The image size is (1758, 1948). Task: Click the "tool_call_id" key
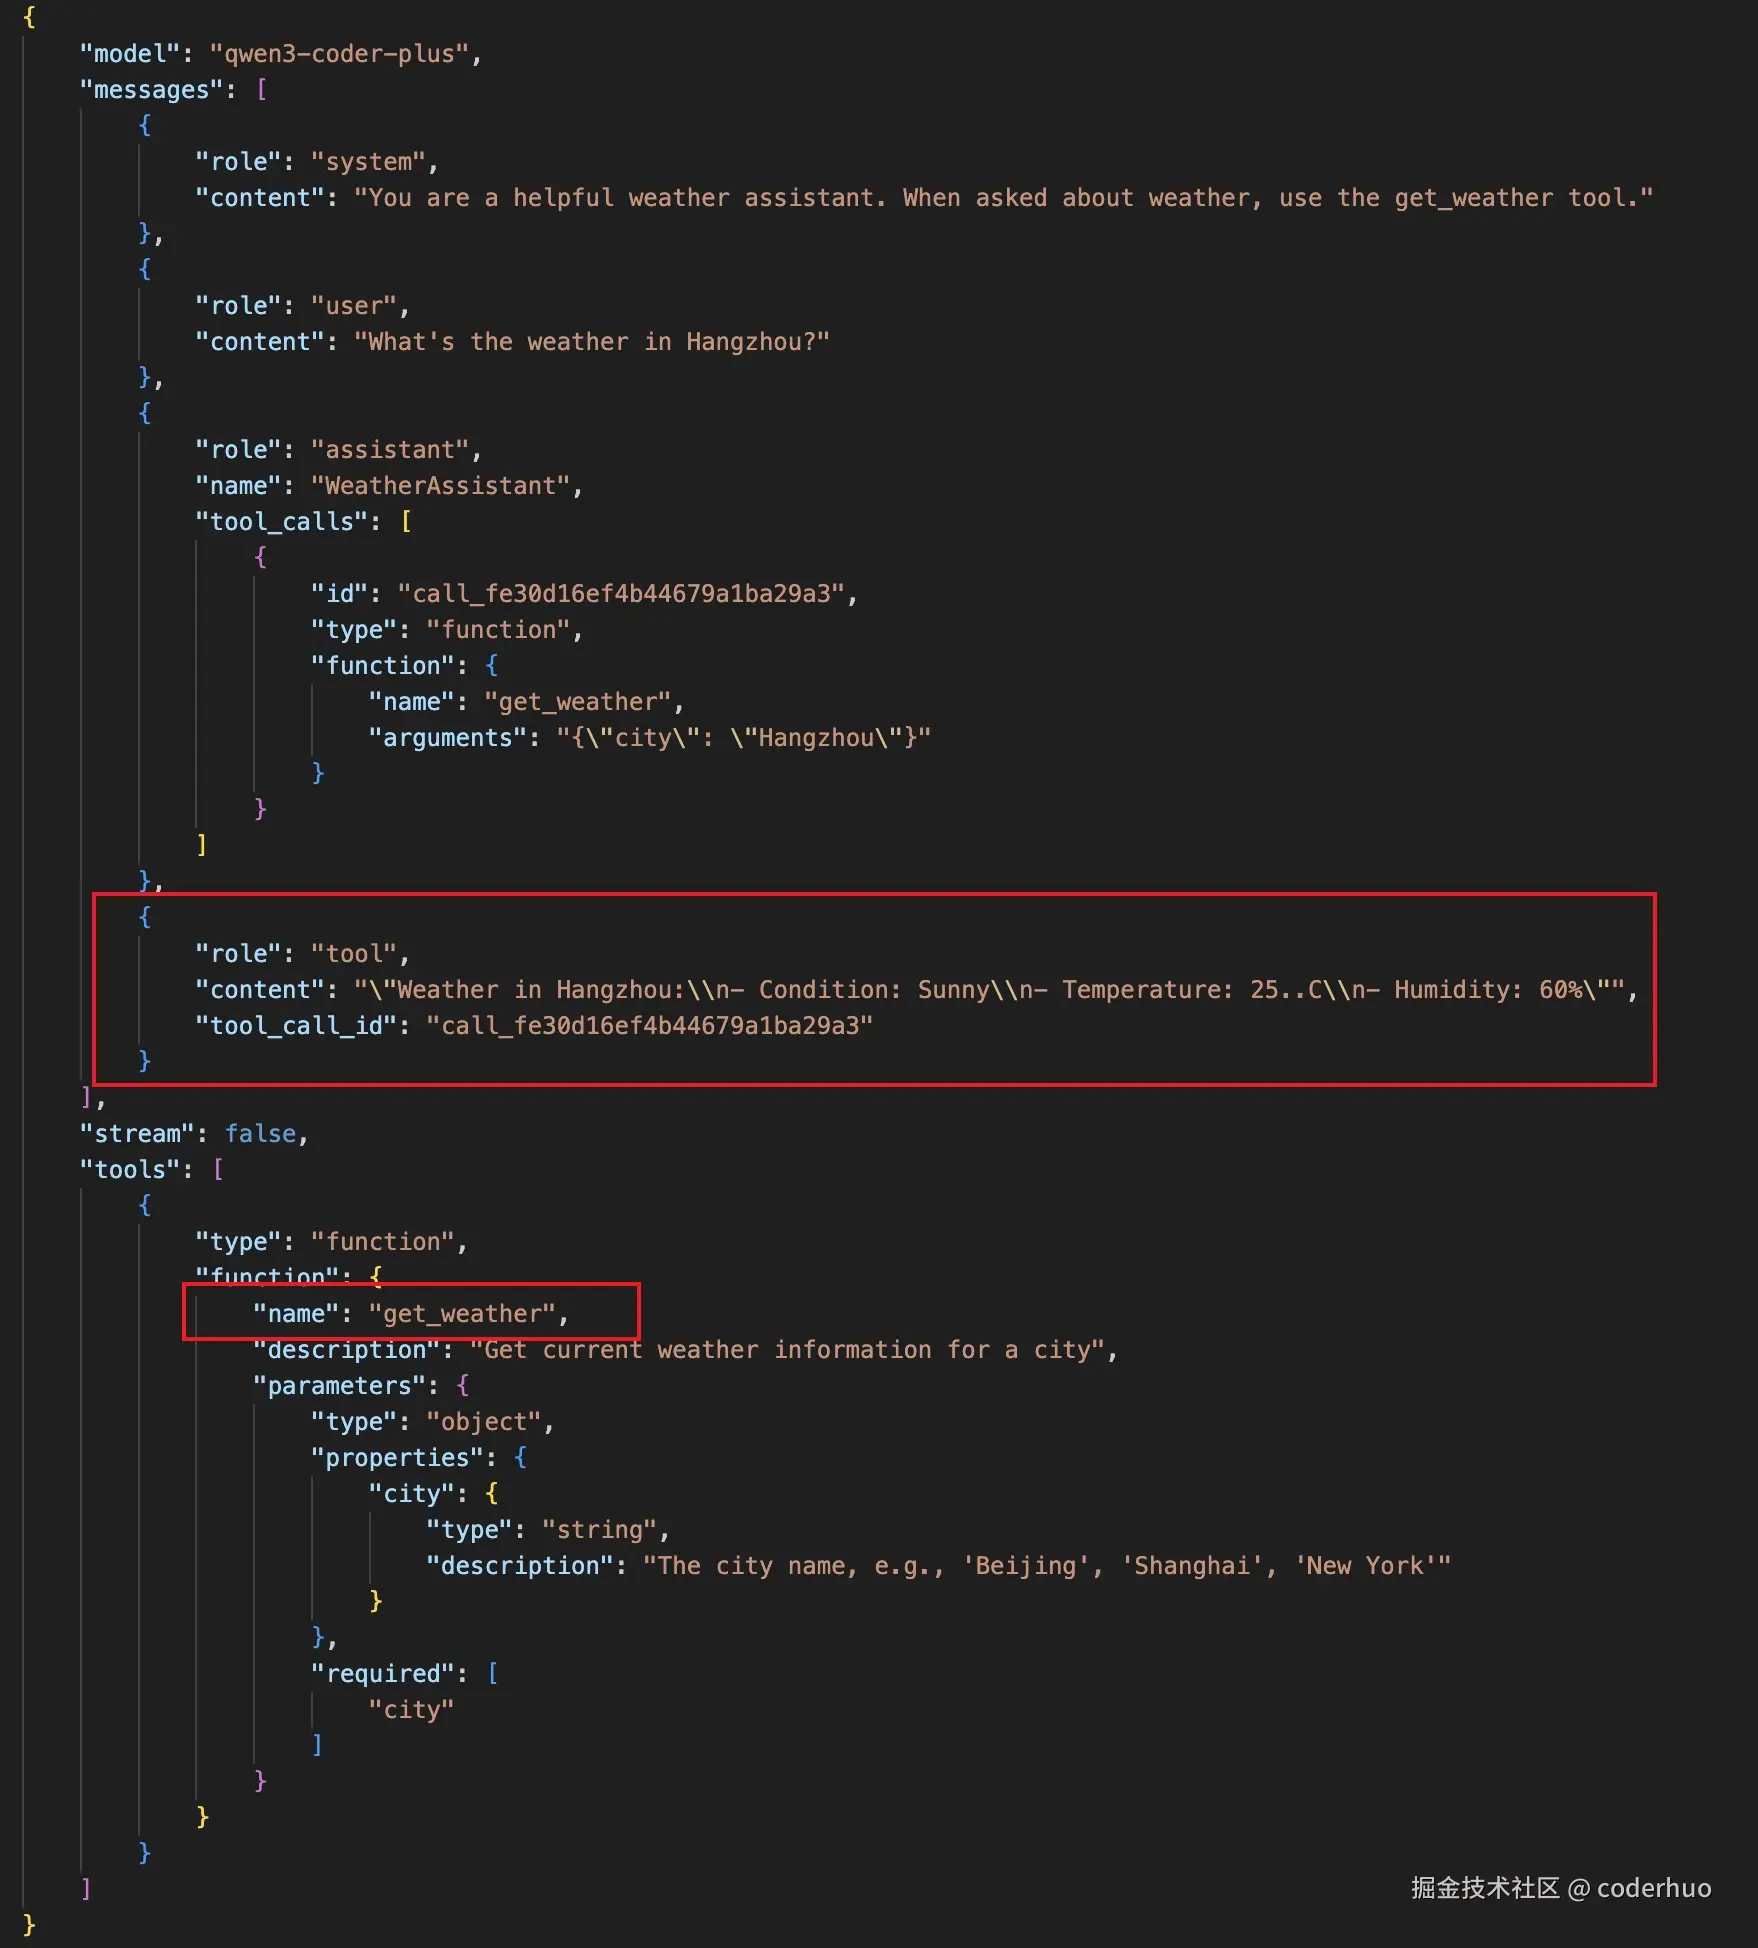[296, 1026]
